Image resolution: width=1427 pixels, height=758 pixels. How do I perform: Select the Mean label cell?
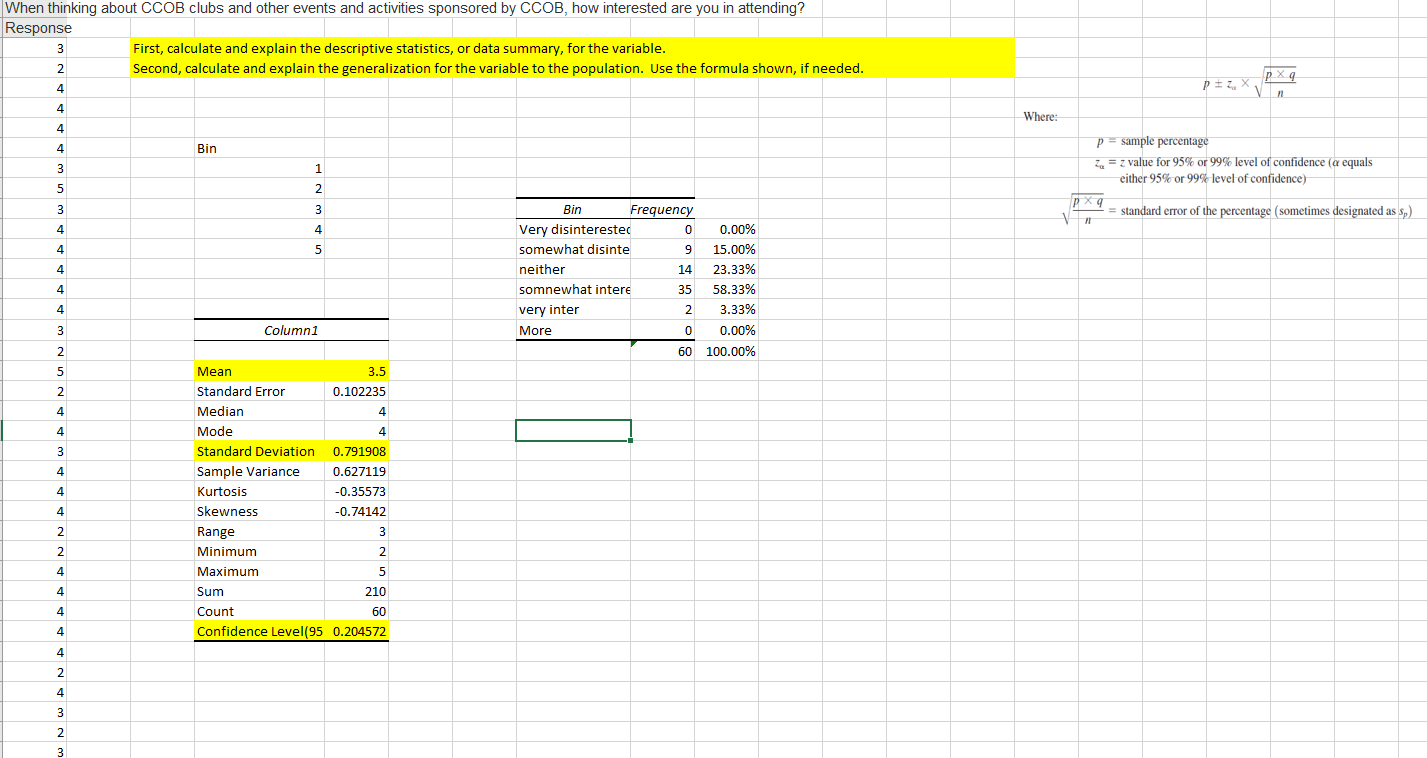[258, 371]
